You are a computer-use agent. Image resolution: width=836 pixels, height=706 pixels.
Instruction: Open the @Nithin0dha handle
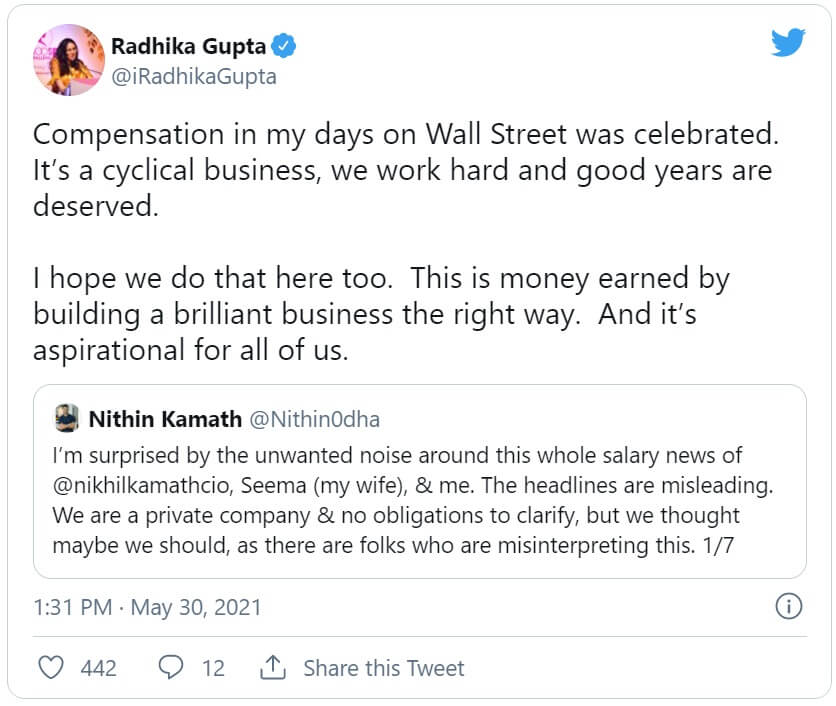(313, 419)
